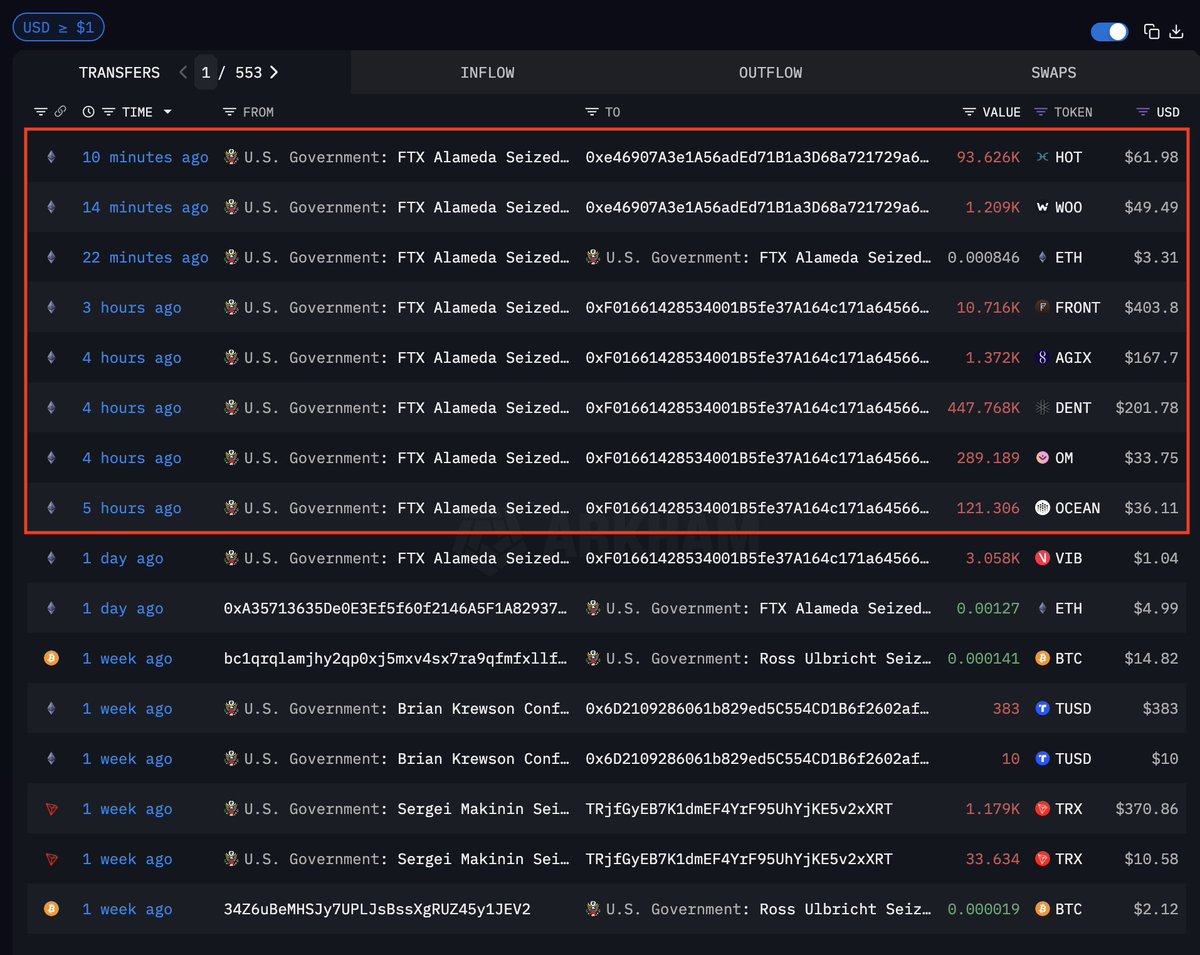The image size is (1200, 955).
Task: Open the 10 minutes ago transaction link
Action: click(145, 157)
